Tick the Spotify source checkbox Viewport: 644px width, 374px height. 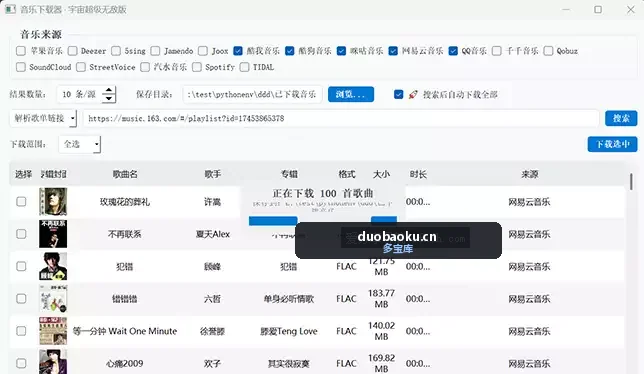[197, 67]
